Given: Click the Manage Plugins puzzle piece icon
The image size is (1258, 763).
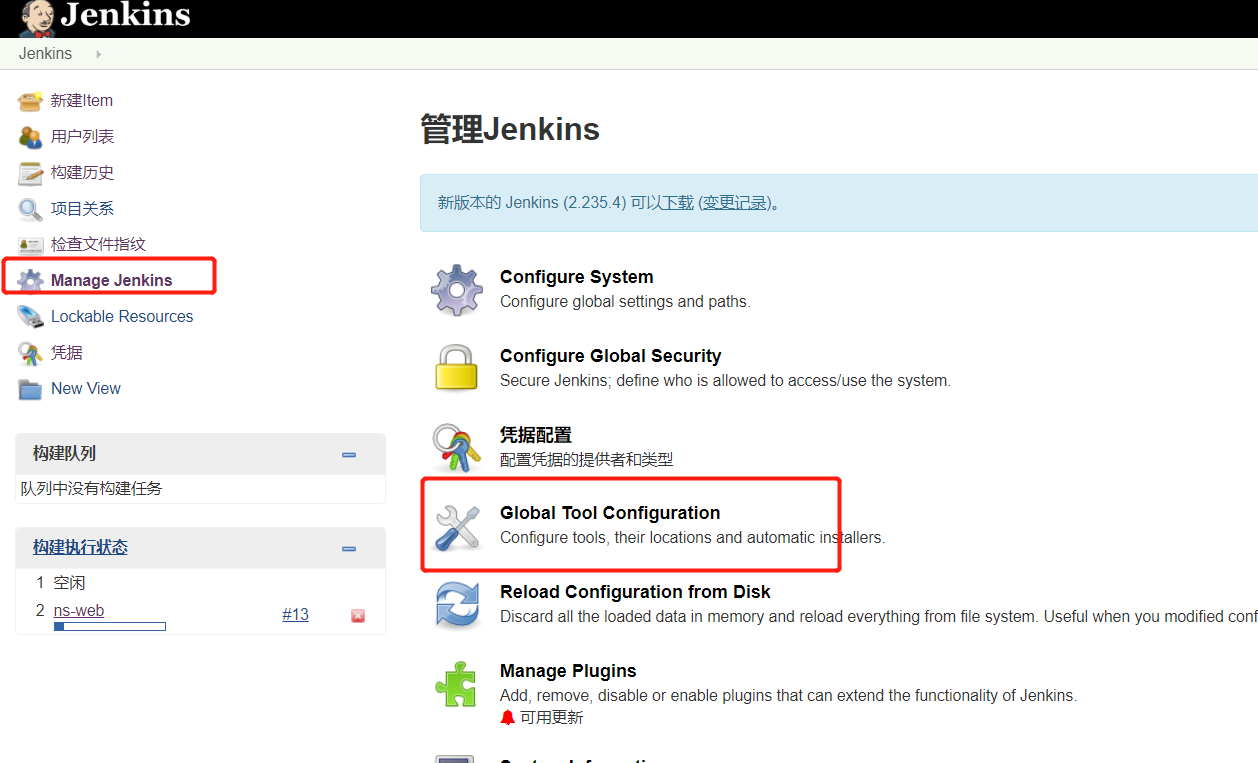Looking at the screenshot, I should click(457, 684).
